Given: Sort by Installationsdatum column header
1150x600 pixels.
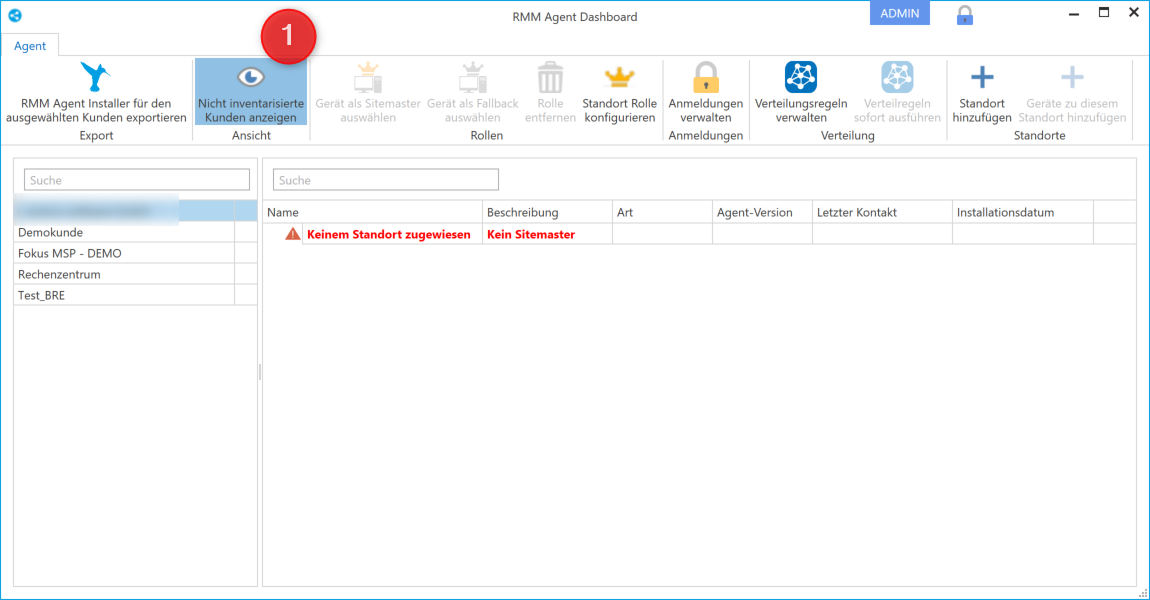Looking at the screenshot, I should tap(1023, 212).
